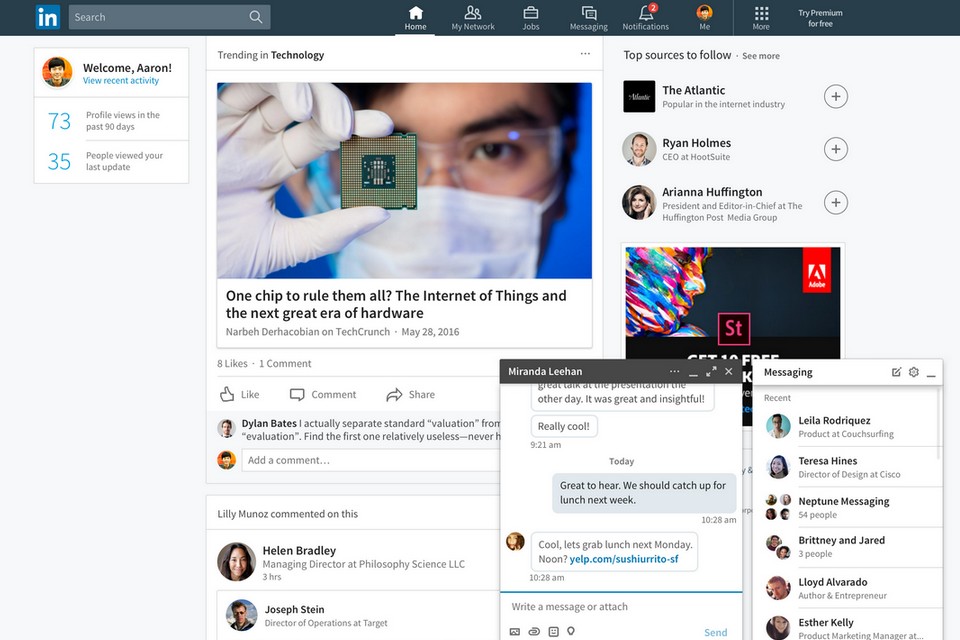
Task: Click Aaron's welcome profile photo
Action: pyautogui.click(x=58, y=72)
